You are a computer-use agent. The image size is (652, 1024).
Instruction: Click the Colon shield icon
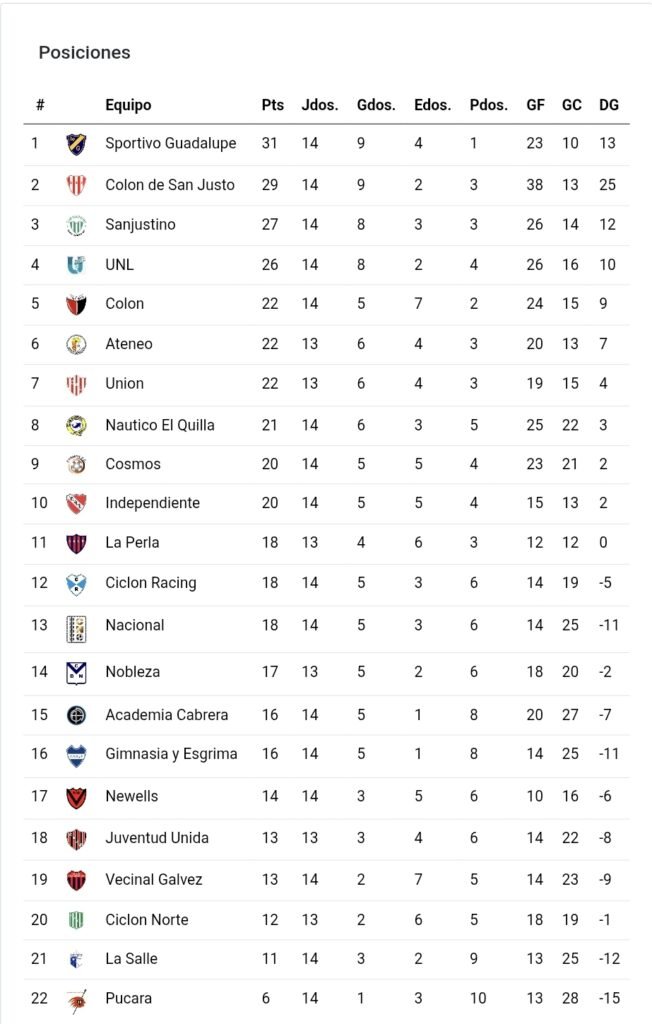pos(76,304)
